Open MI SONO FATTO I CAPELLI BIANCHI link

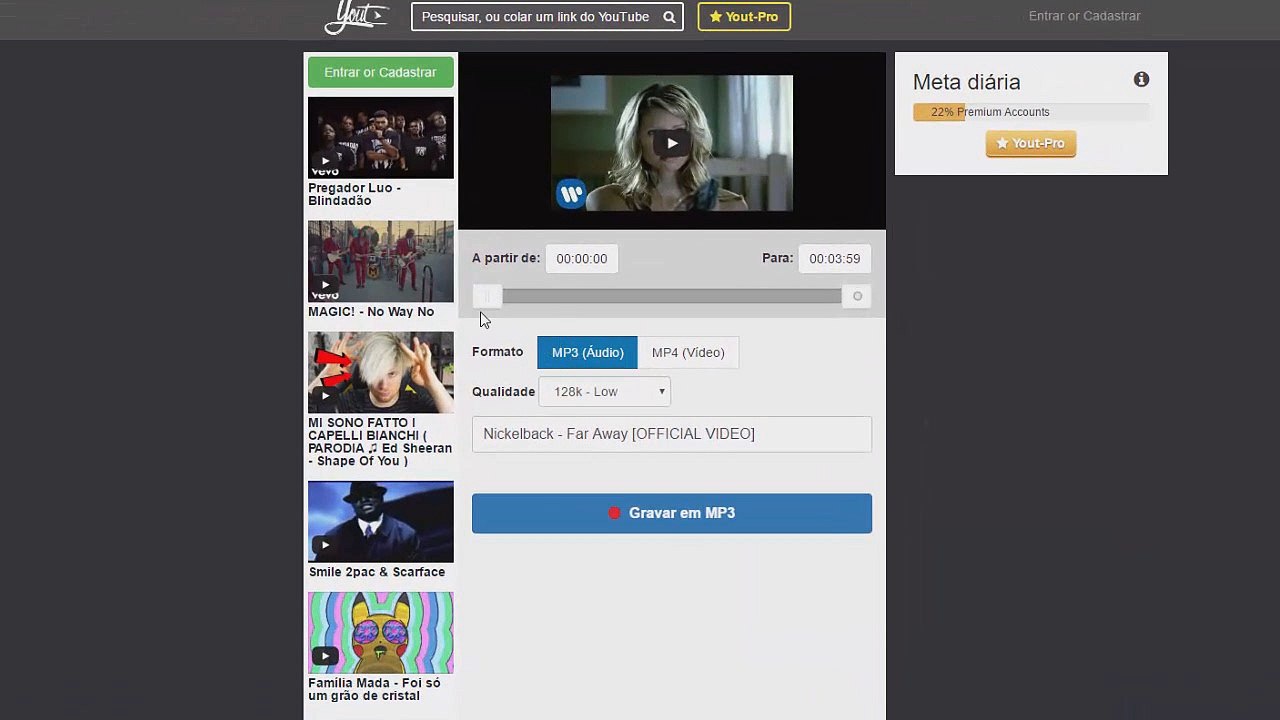pos(380,442)
